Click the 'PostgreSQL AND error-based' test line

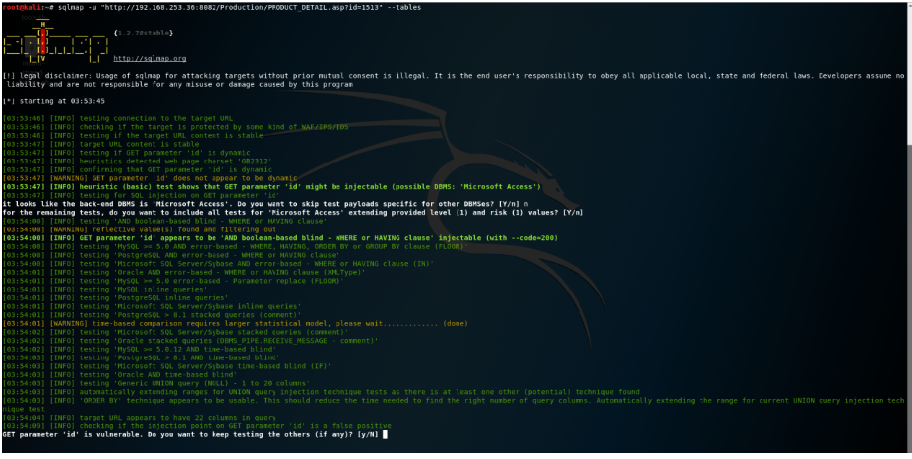click(171, 255)
